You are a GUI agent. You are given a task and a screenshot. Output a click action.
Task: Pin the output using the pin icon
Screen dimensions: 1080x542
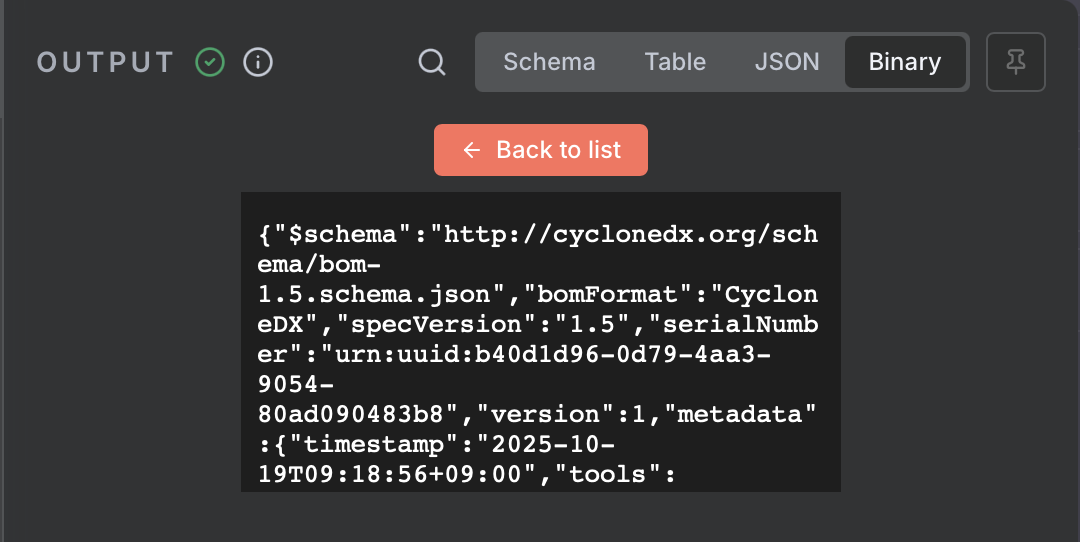[x=1016, y=62]
